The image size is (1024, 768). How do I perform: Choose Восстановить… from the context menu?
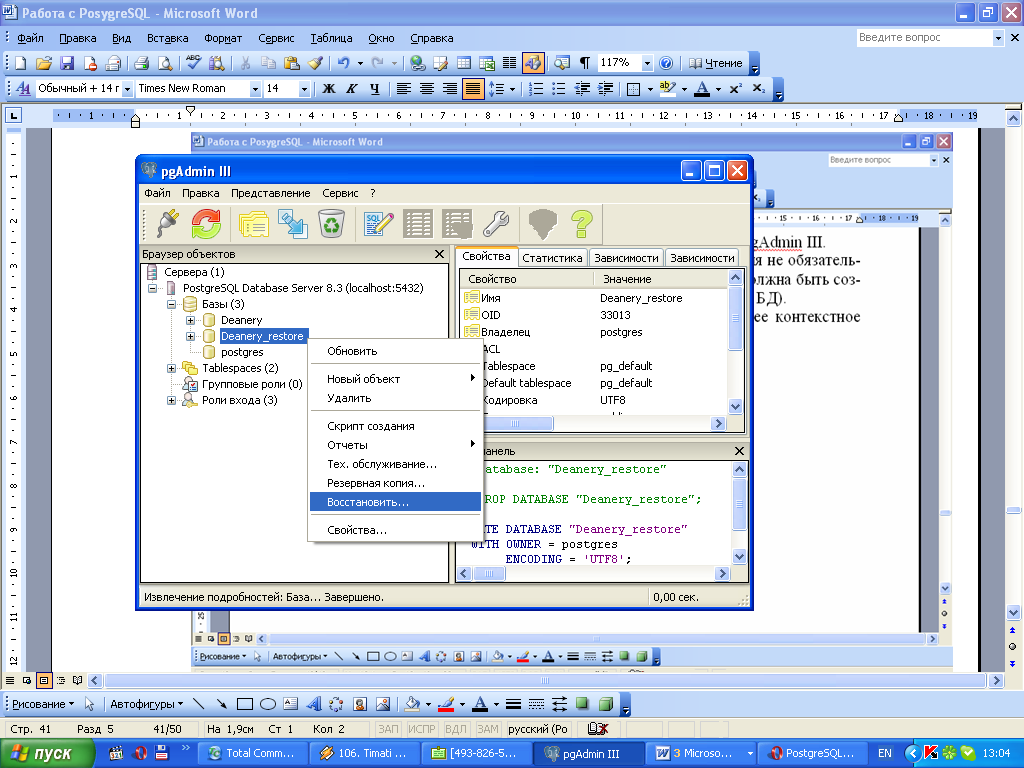click(x=395, y=502)
